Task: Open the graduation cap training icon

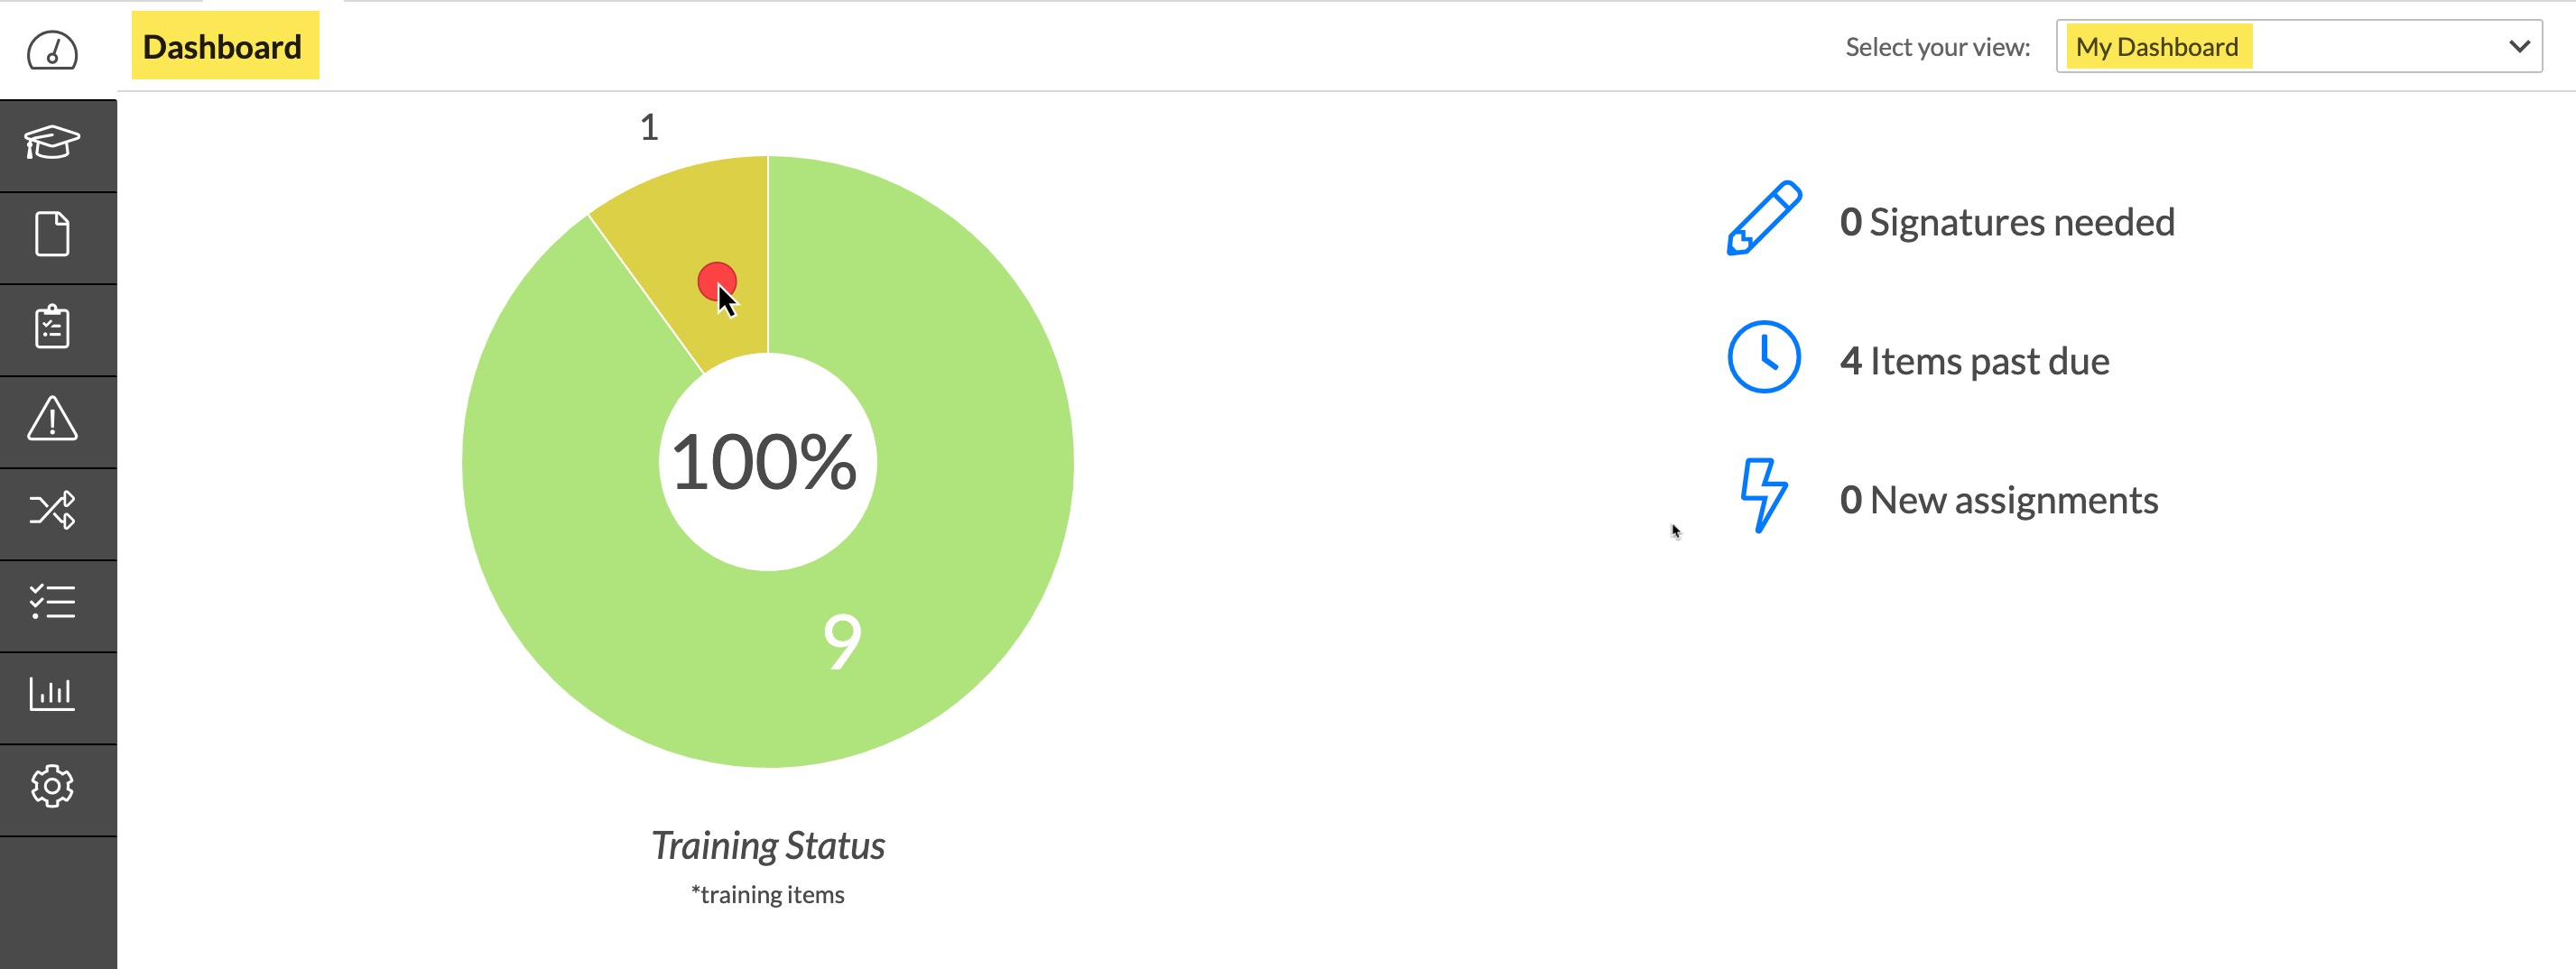Action: tap(52, 142)
